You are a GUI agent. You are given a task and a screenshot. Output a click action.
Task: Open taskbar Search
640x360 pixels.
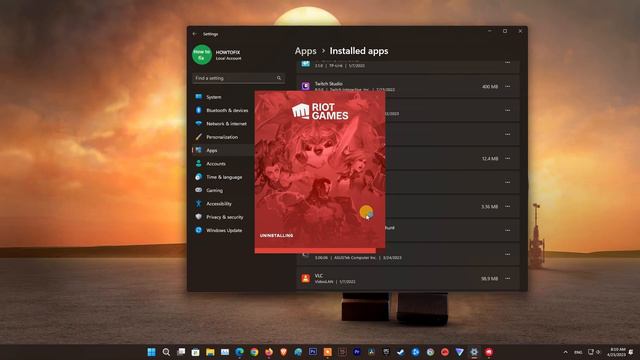tap(166, 352)
